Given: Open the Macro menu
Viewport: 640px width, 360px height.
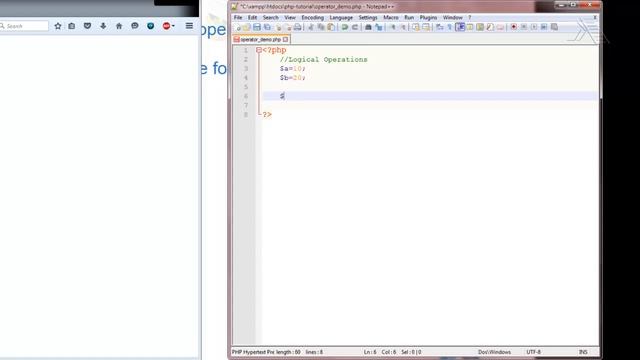Looking at the screenshot, I should point(391,18).
